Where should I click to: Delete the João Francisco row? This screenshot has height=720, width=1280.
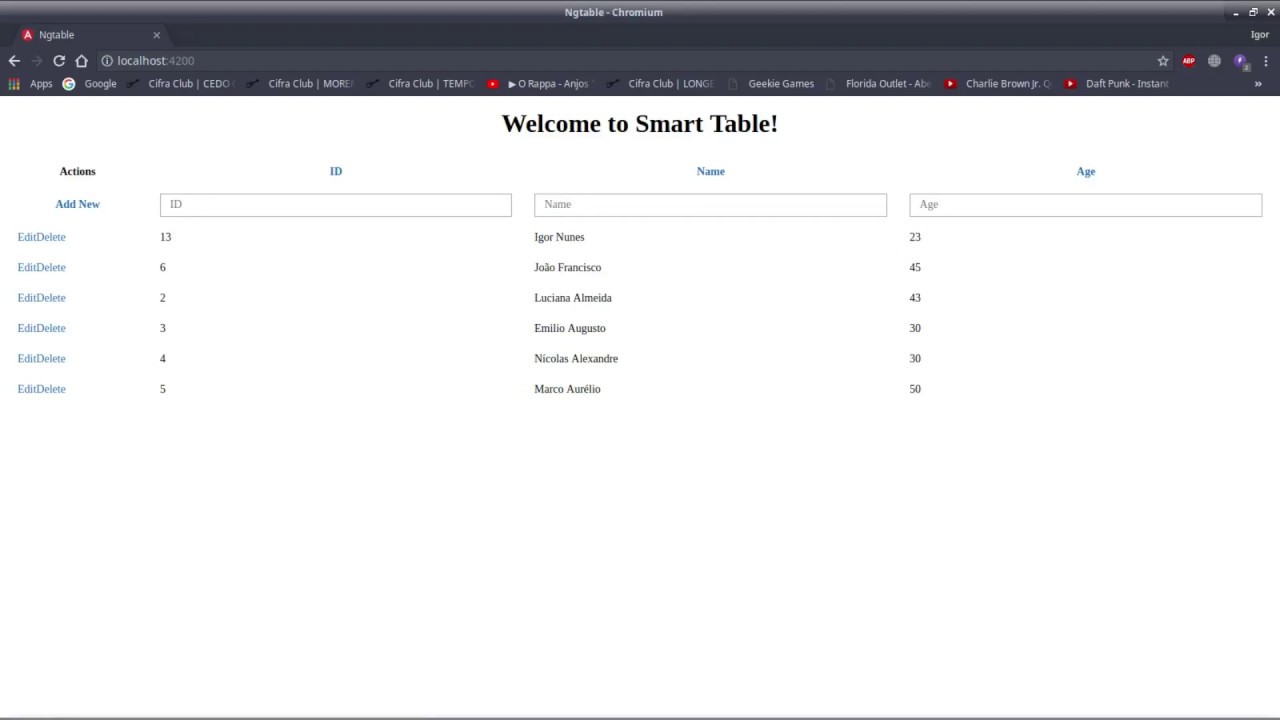[51, 268]
